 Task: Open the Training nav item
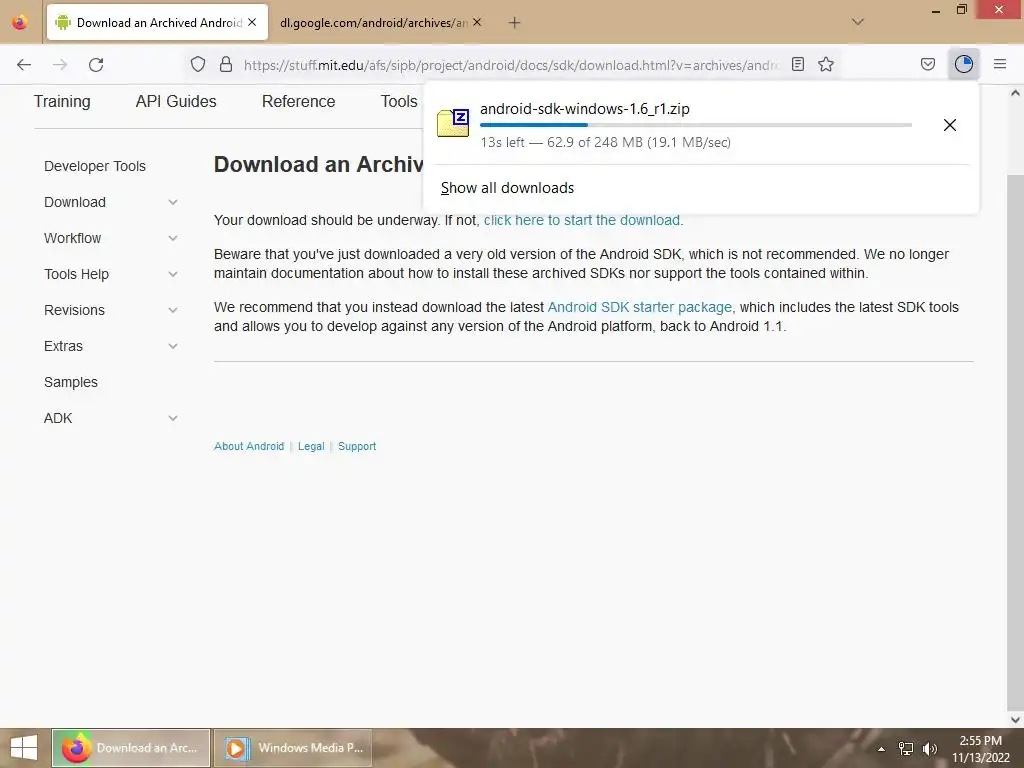pos(62,101)
